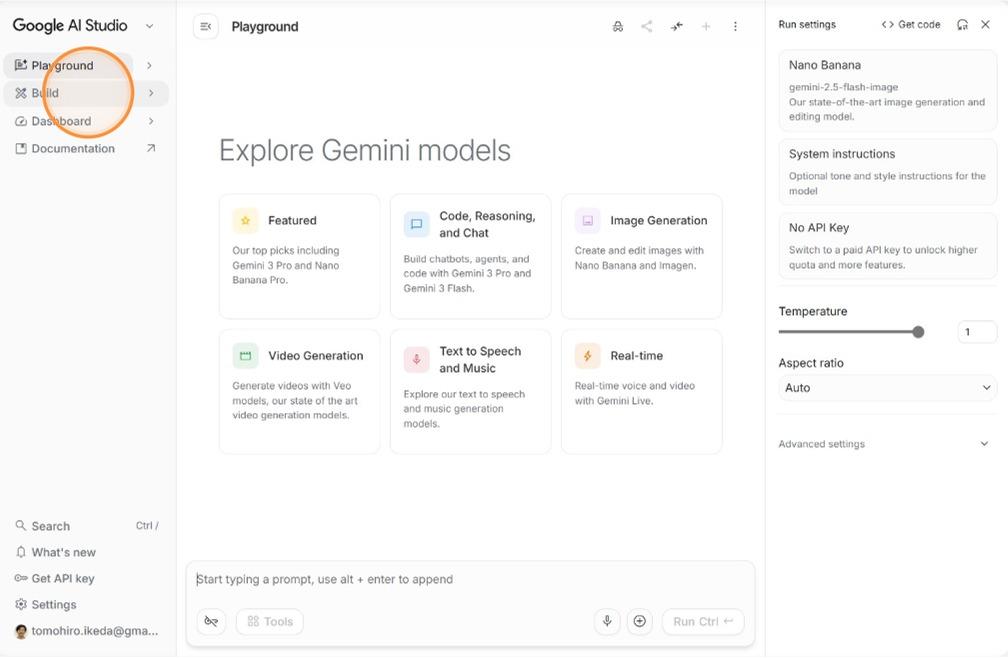Screen dimensions: 1008x658
Task: Close the Run settings panel
Action: 985,25
